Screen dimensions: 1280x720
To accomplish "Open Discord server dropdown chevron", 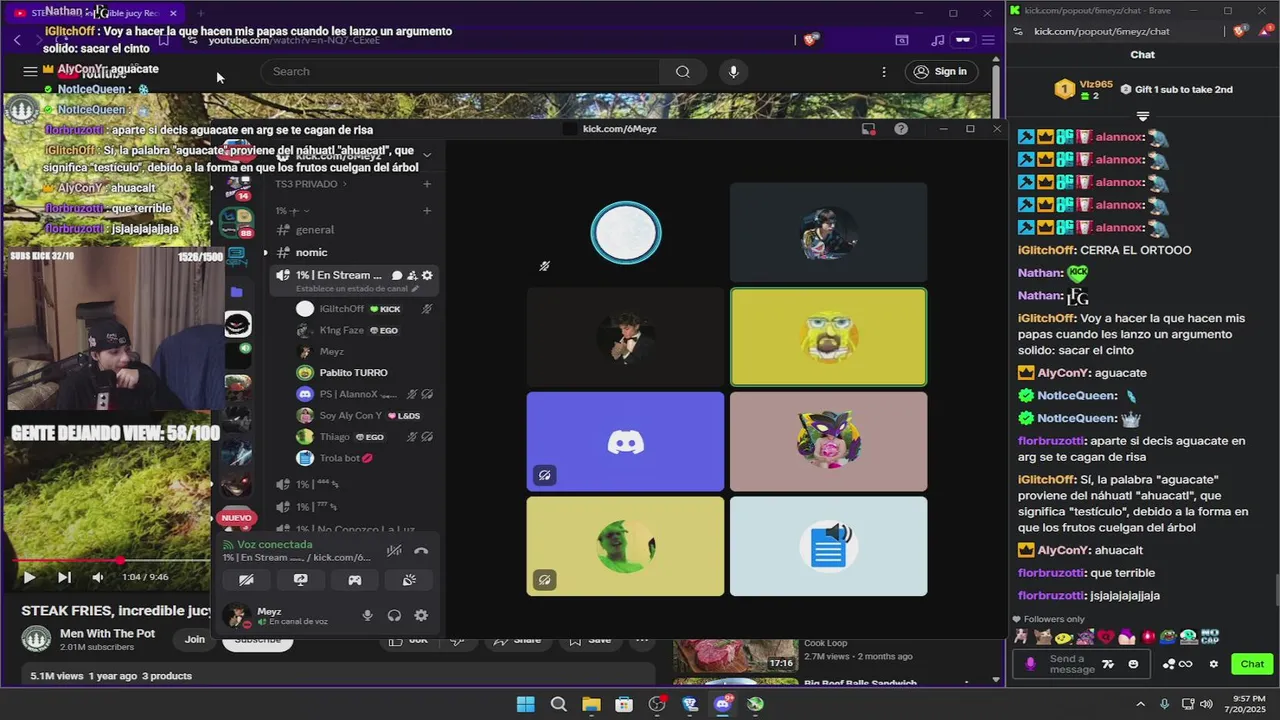I will [427, 155].
